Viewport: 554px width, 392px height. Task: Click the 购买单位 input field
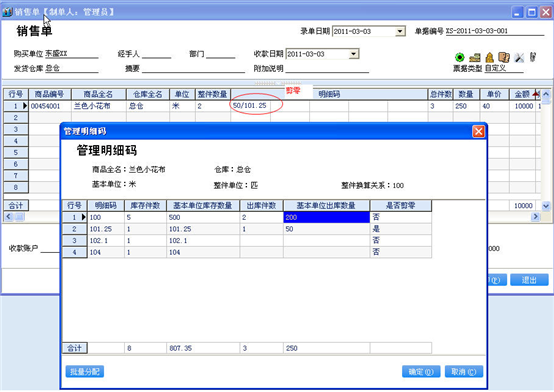72,54
